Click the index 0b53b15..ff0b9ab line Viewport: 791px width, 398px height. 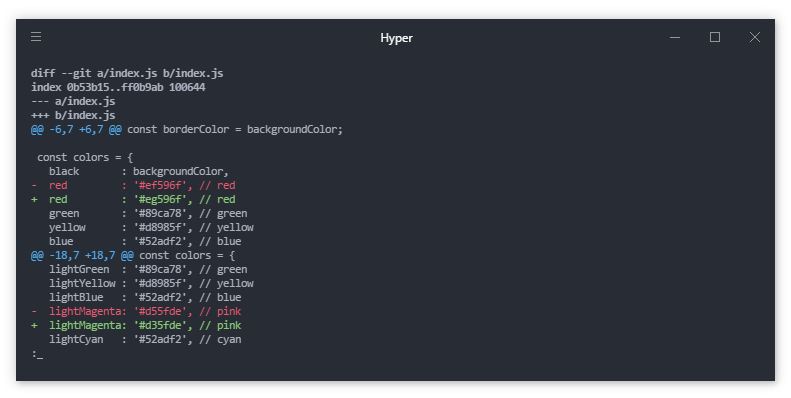pyautogui.click(x=118, y=87)
